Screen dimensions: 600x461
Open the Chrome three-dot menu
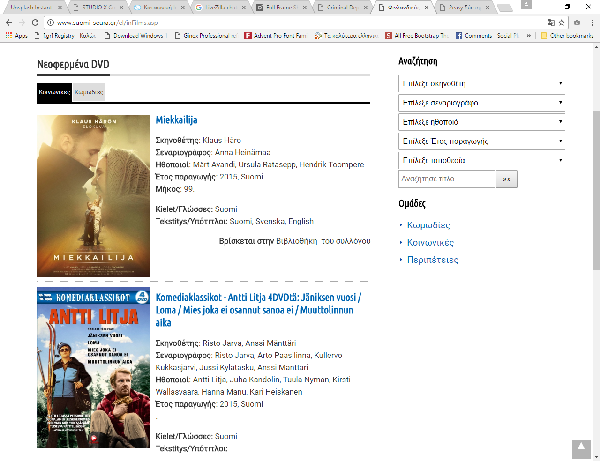[x=592, y=23]
